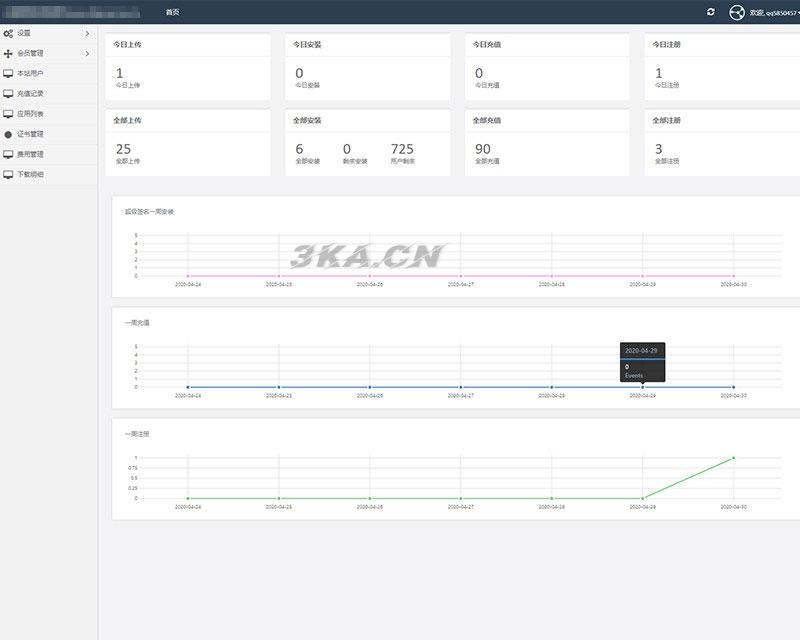Expand the 会员管理 submenu chevron
800x640 pixels.
tap(87, 53)
